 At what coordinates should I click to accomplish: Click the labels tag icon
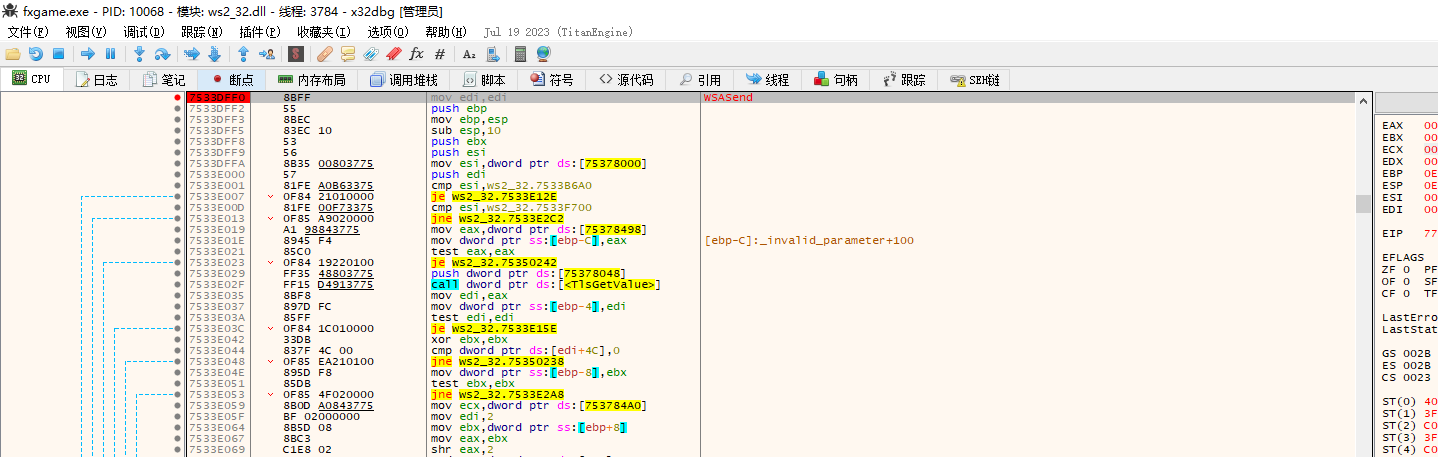(x=370, y=54)
